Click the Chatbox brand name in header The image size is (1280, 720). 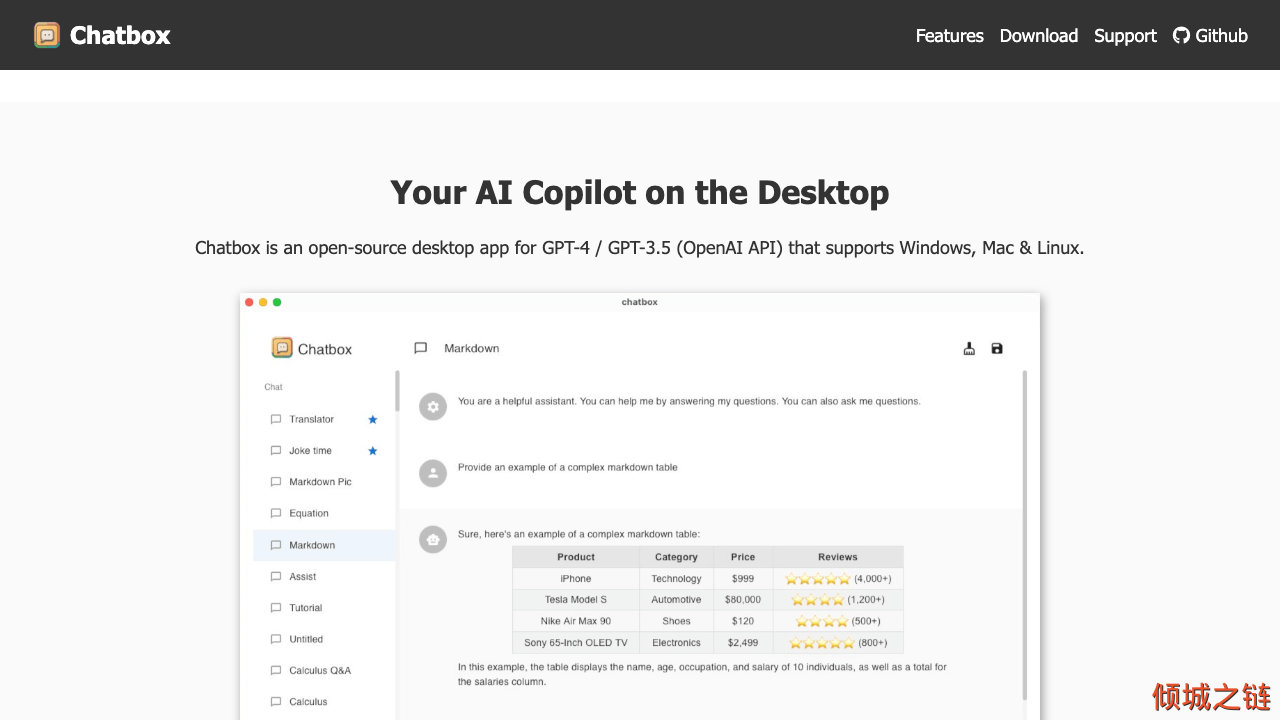click(120, 35)
